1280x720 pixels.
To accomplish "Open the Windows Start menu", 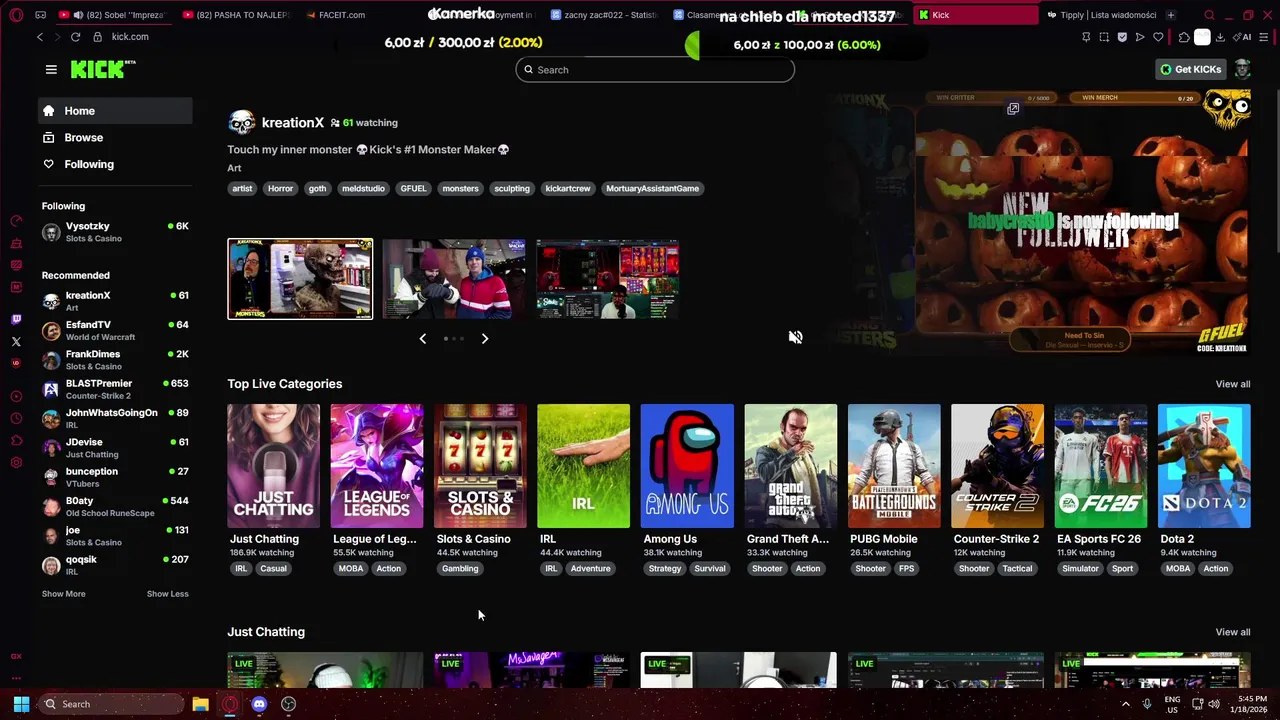I will pyautogui.click(x=21, y=704).
